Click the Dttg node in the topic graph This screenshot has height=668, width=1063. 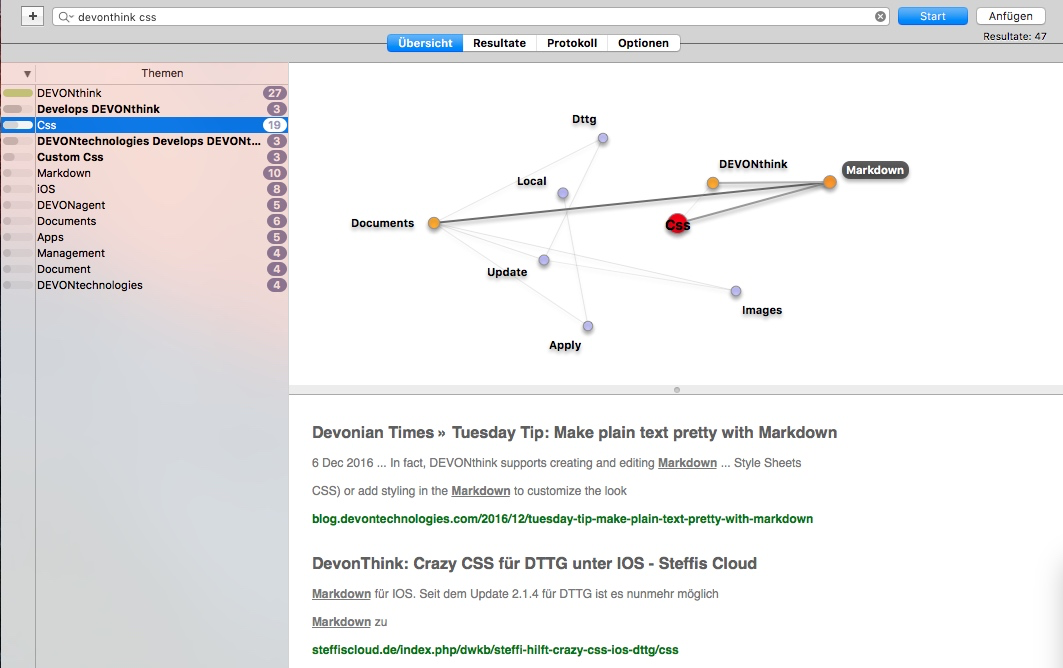[x=603, y=138]
